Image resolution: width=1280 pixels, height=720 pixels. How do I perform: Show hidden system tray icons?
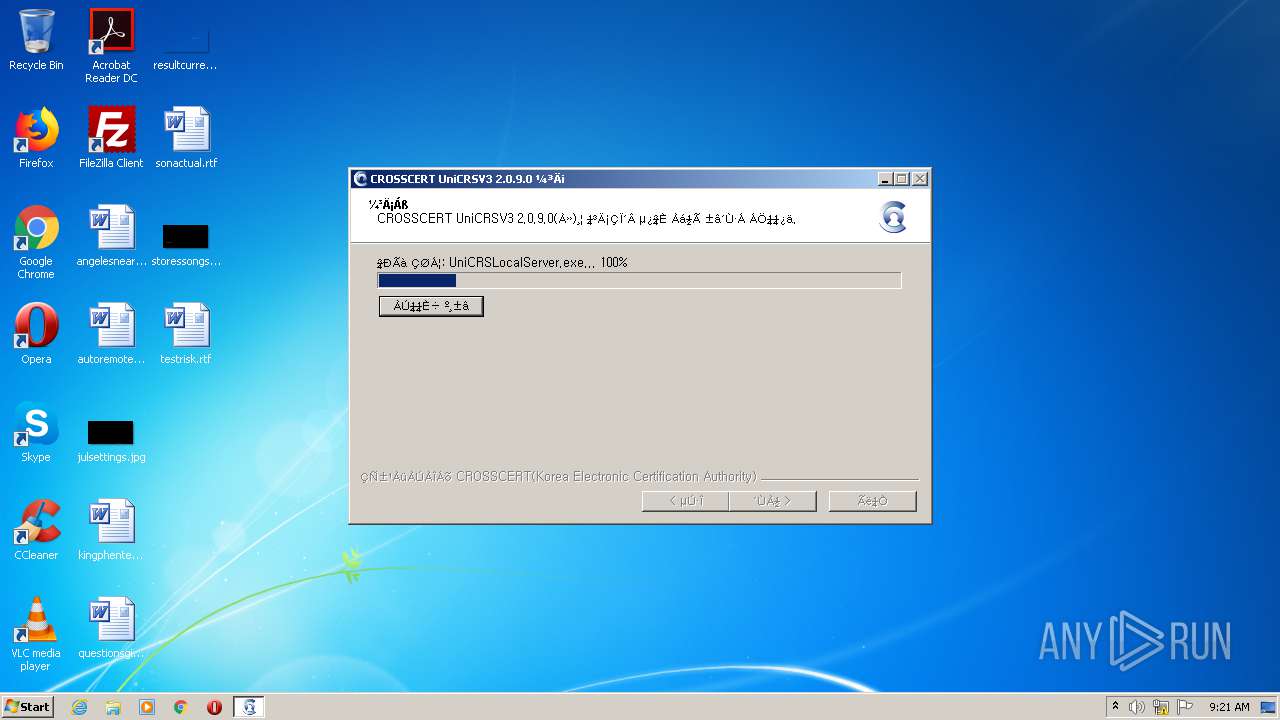(x=1115, y=707)
